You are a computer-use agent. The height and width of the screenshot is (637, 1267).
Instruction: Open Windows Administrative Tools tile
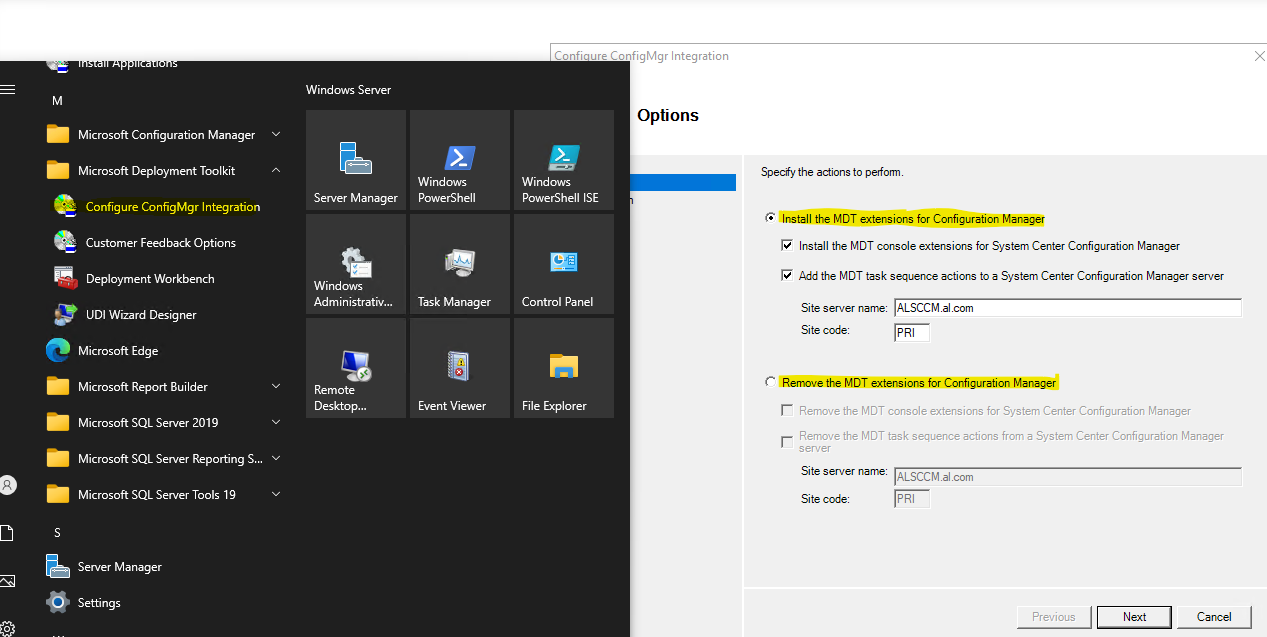click(x=356, y=264)
